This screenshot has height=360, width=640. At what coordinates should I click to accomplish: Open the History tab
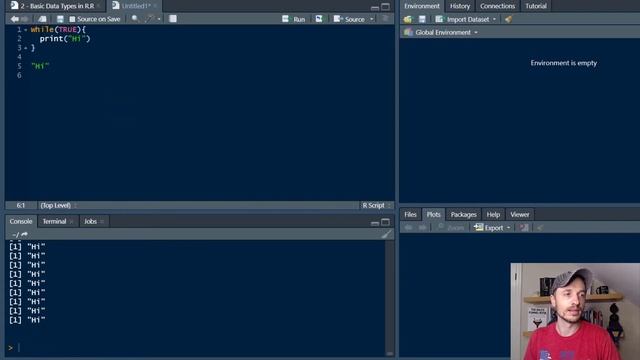(x=460, y=6)
